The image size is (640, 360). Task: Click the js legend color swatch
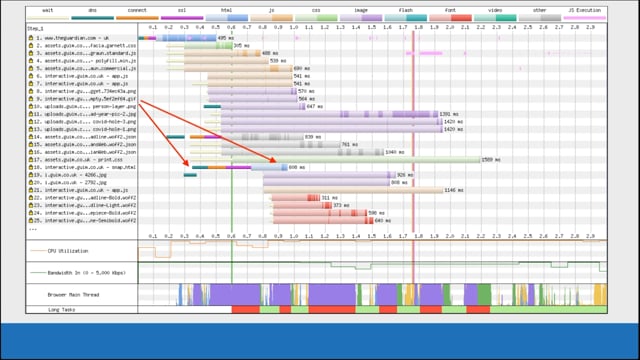[271, 18]
